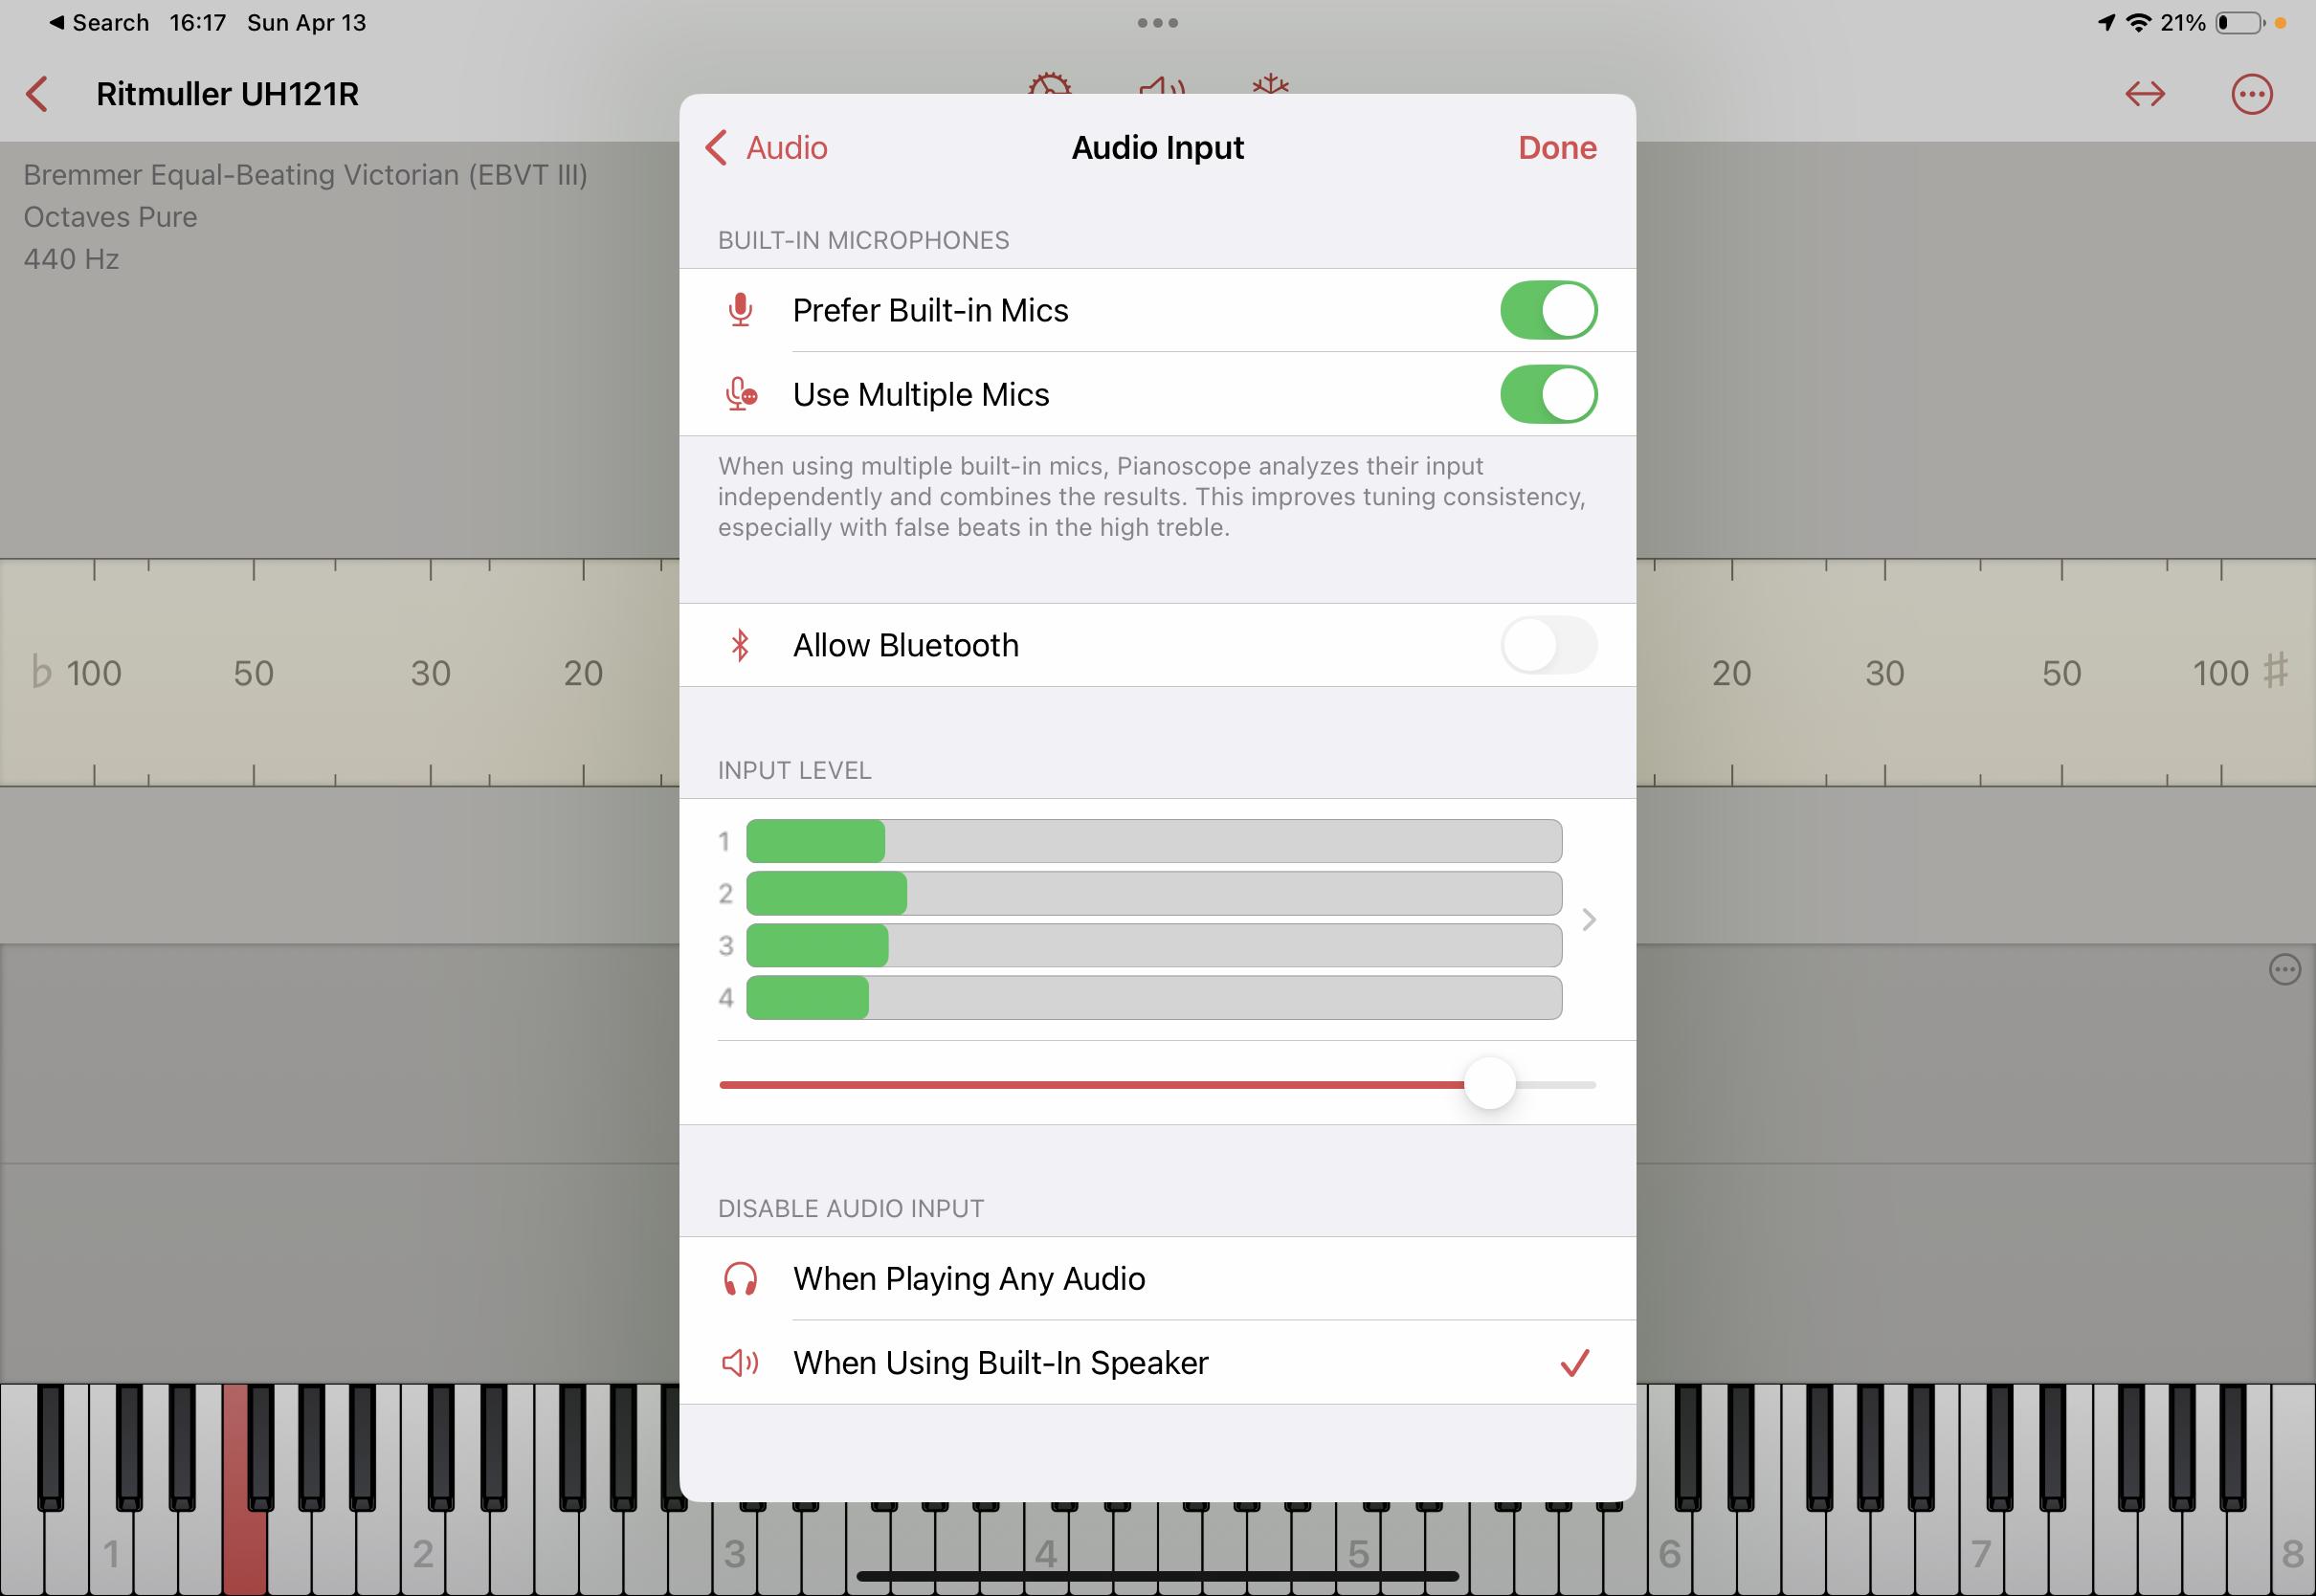2316x1596 pixels.
Task: Turn off the Prefer Built-in Mics switch
Action: [x=1548, y=310]
